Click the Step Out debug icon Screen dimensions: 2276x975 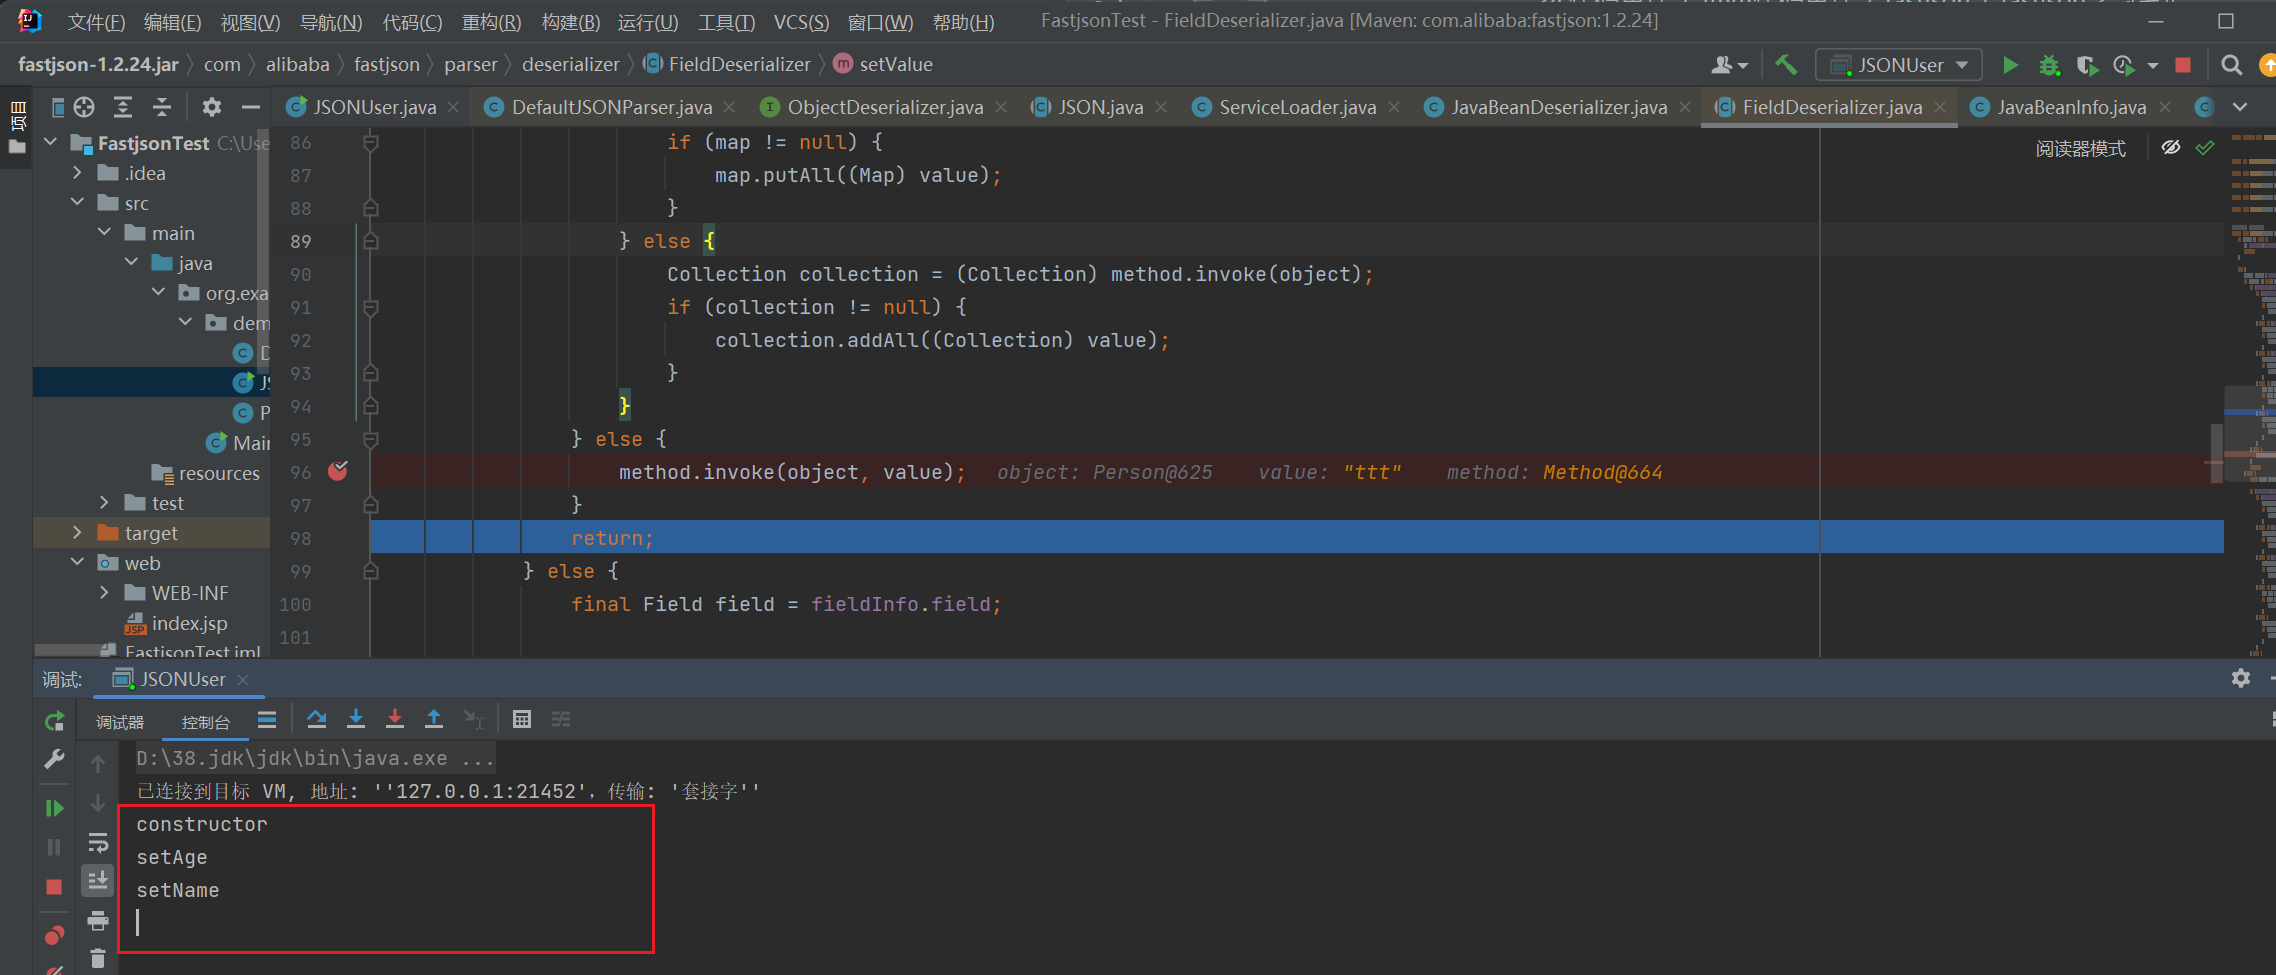[434, 719]
